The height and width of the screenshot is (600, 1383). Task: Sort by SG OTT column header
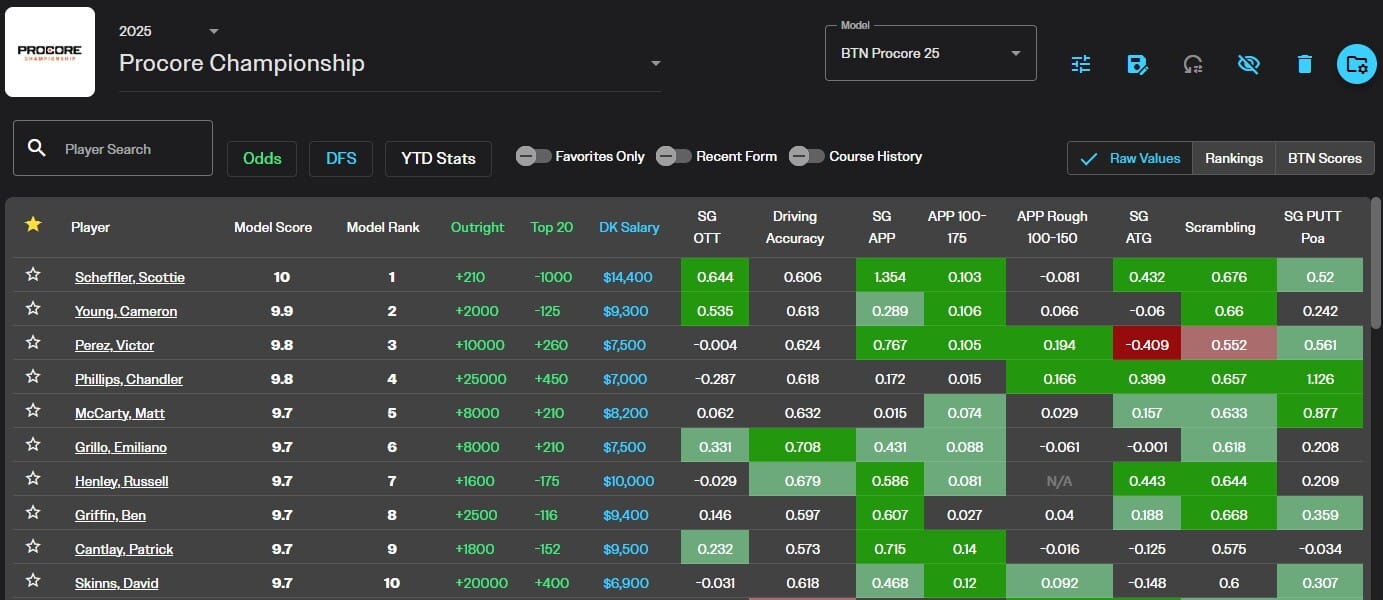coord(707,227)
